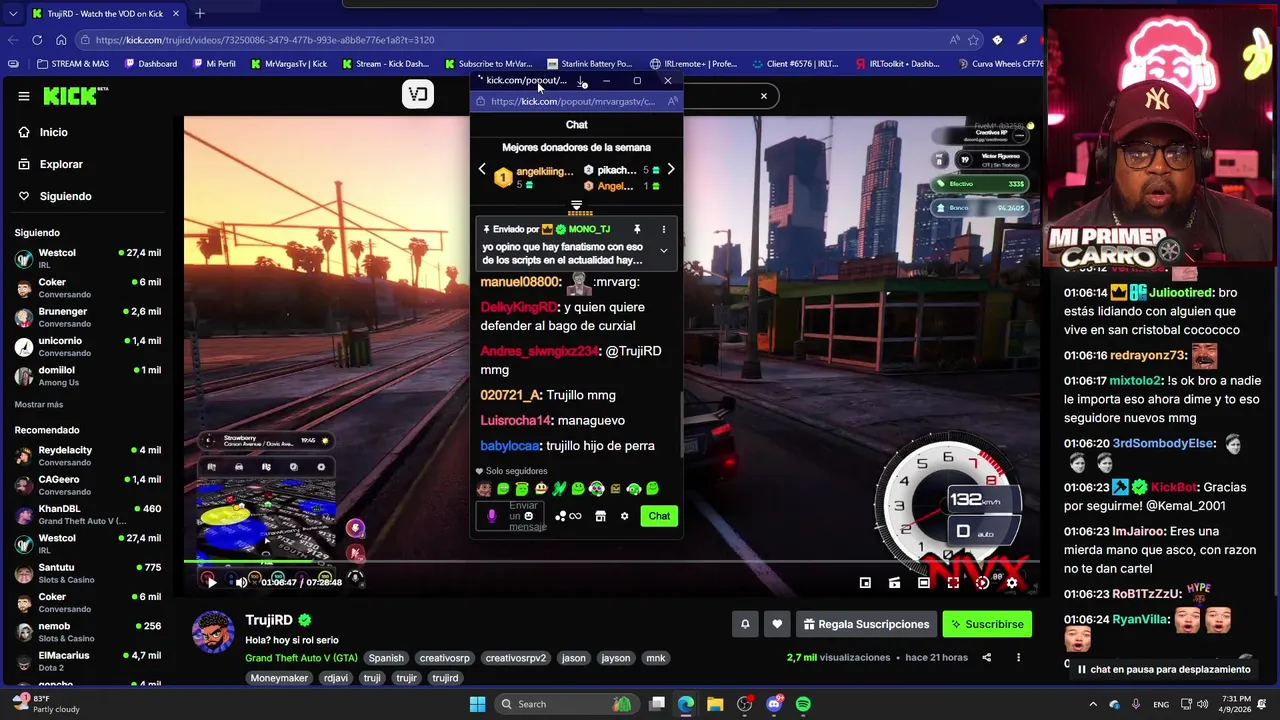
Task: Open popout chat settings gear
Action: [x=625, y=516]
